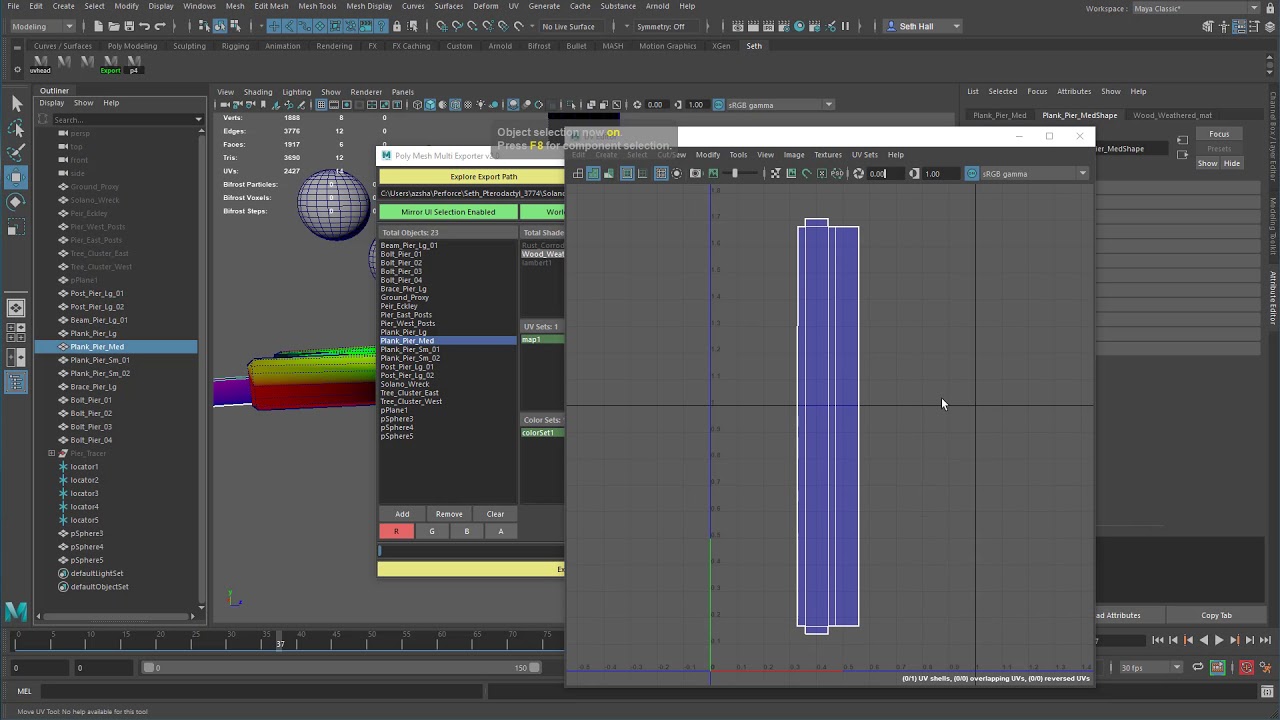Click the Explore Export Path button
Image resolution: width=1280 pixels, height=720 pixels.
483,177
